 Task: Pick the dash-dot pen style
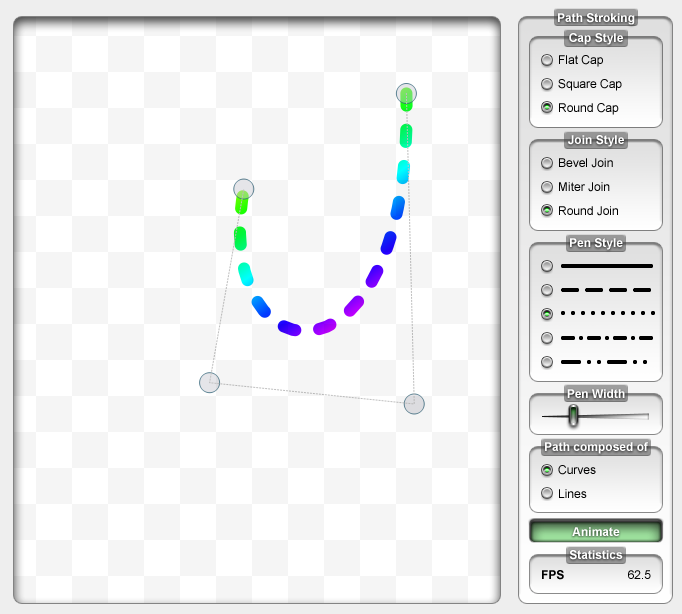click(x=547, y=338)
